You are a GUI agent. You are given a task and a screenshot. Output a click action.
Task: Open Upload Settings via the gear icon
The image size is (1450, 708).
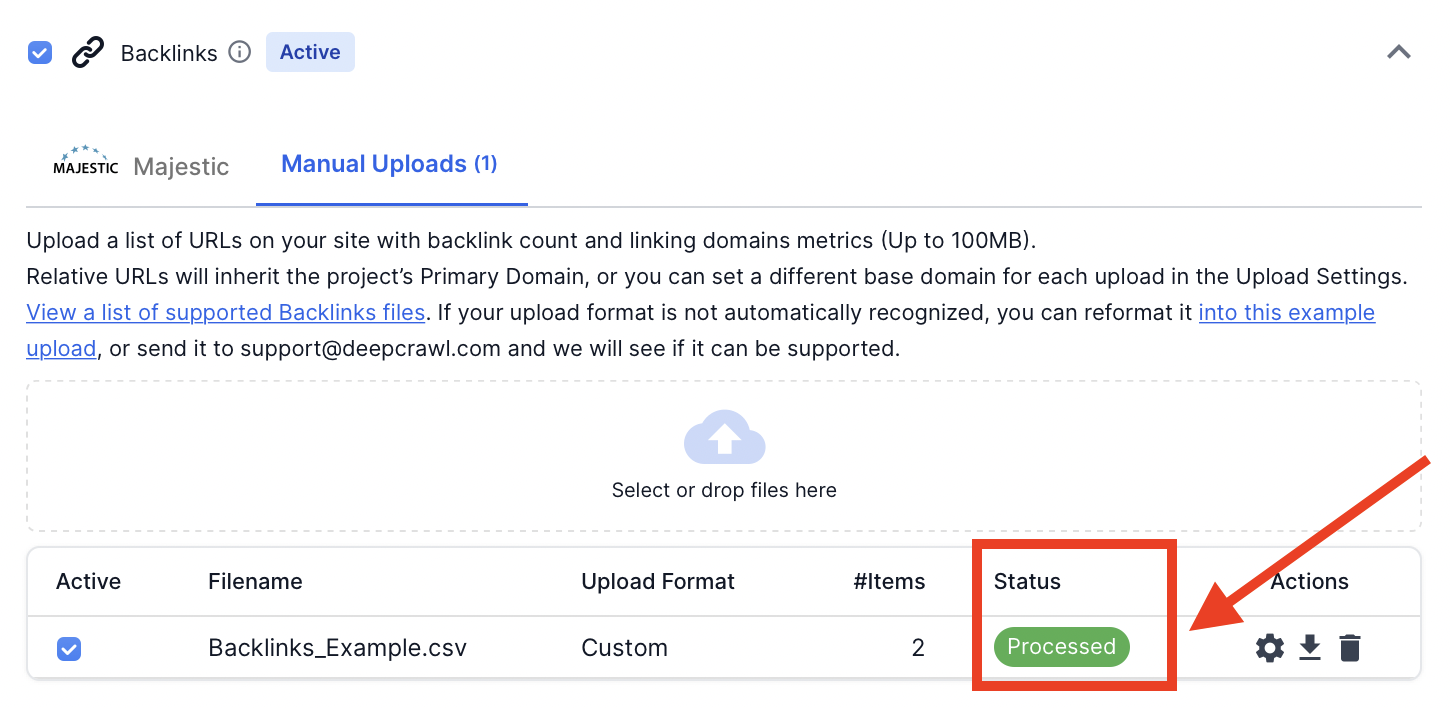(1269, 647)
